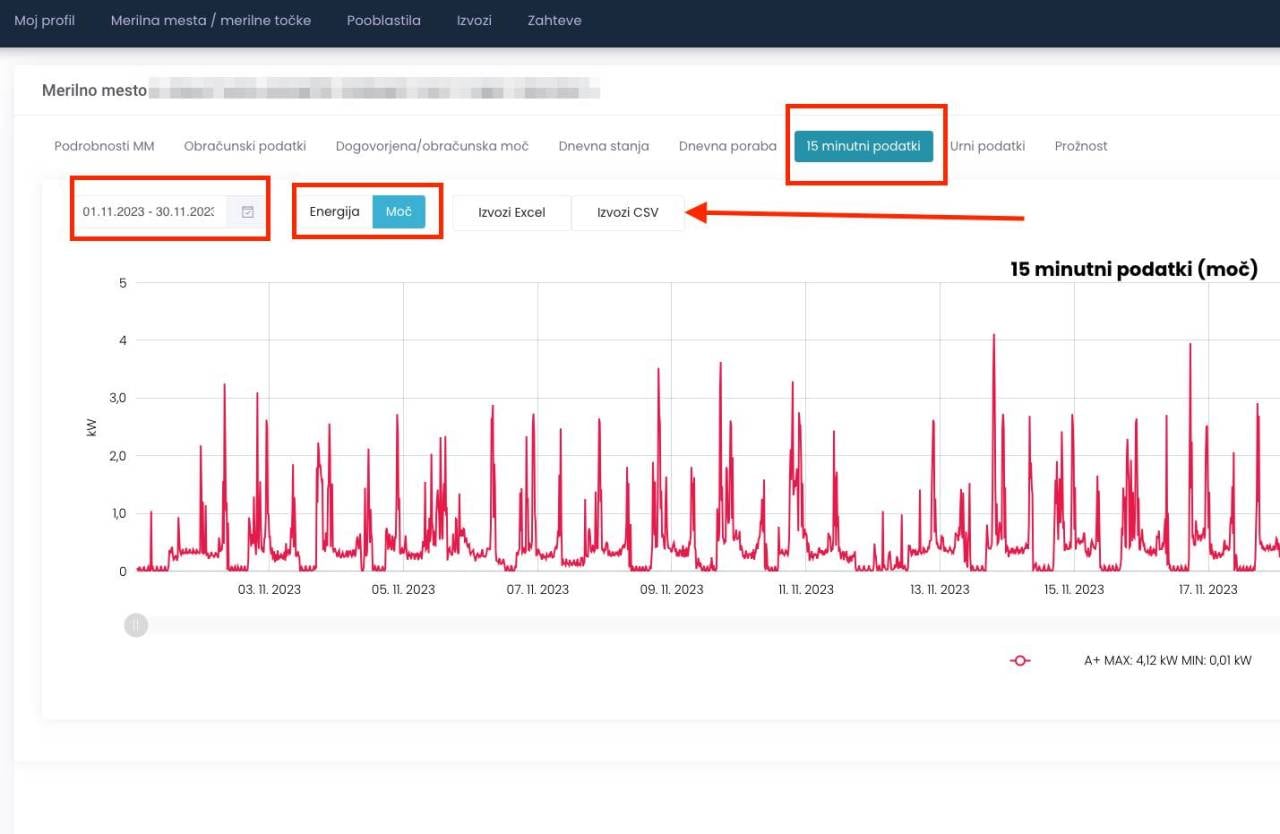Viewport: 1280px width, 834px height.
Task: Open the Izvozi menu item
Action: [x=474, y=21]
